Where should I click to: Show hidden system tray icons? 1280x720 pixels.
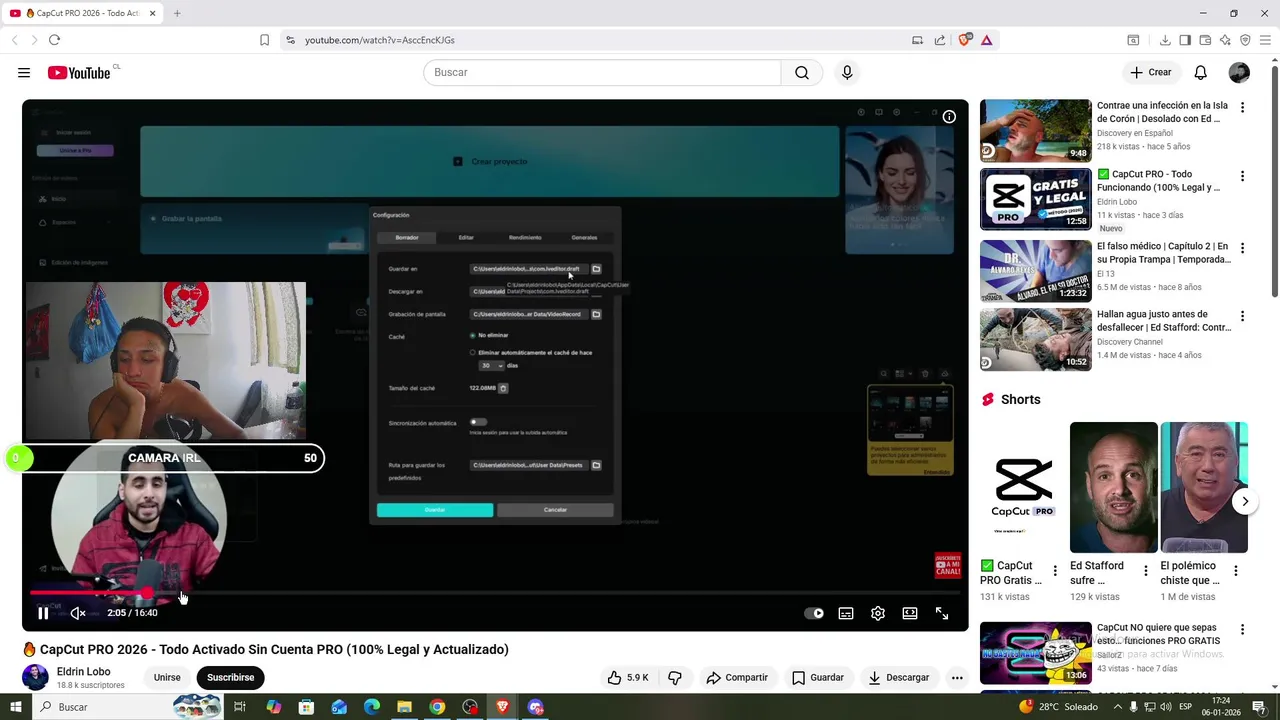(x=1118, y=707)
